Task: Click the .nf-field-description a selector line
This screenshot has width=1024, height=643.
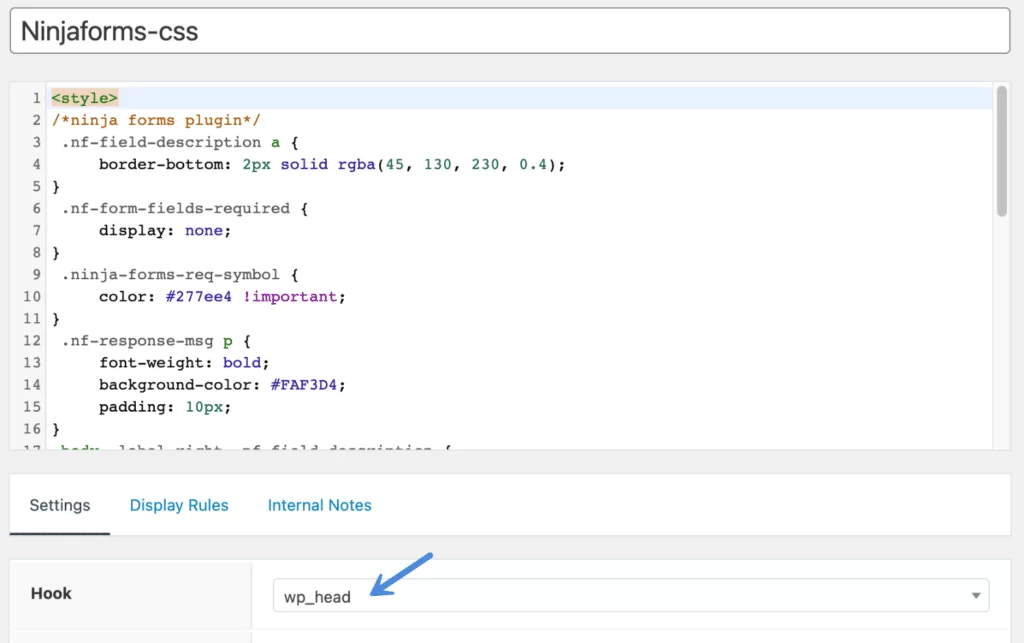Action: 180,142
